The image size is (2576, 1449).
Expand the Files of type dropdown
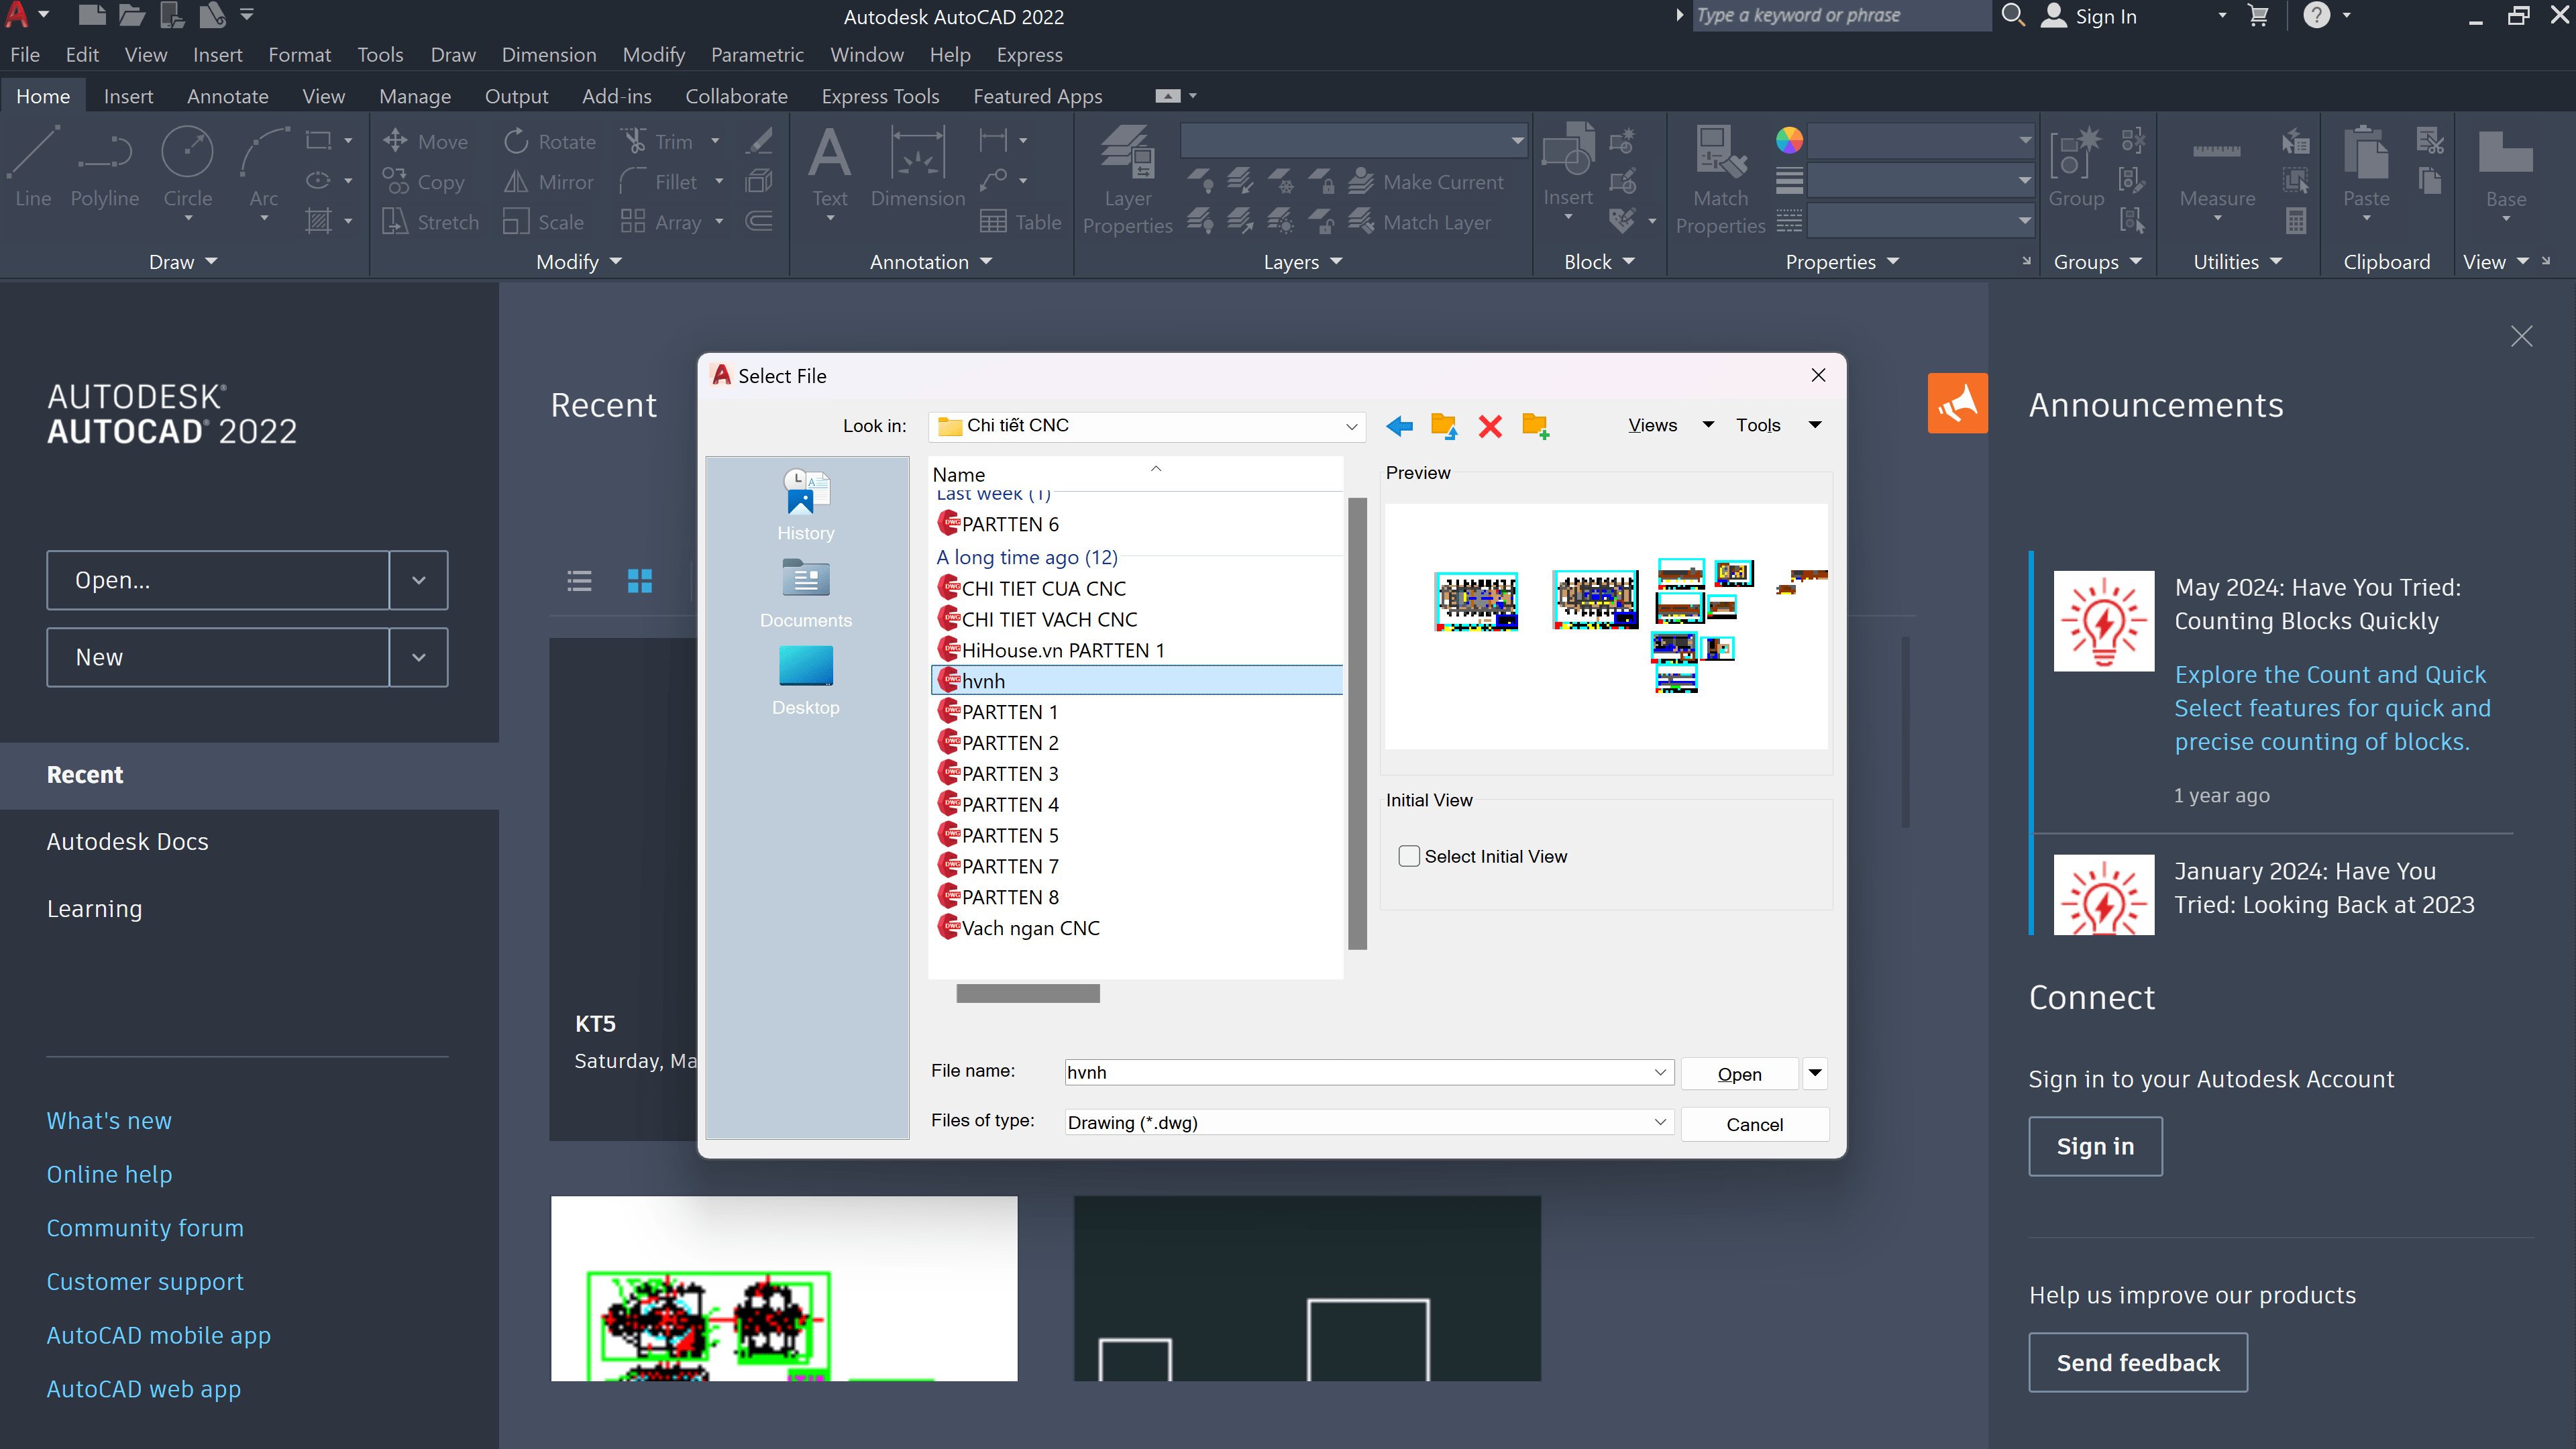coord(1660,1122)
